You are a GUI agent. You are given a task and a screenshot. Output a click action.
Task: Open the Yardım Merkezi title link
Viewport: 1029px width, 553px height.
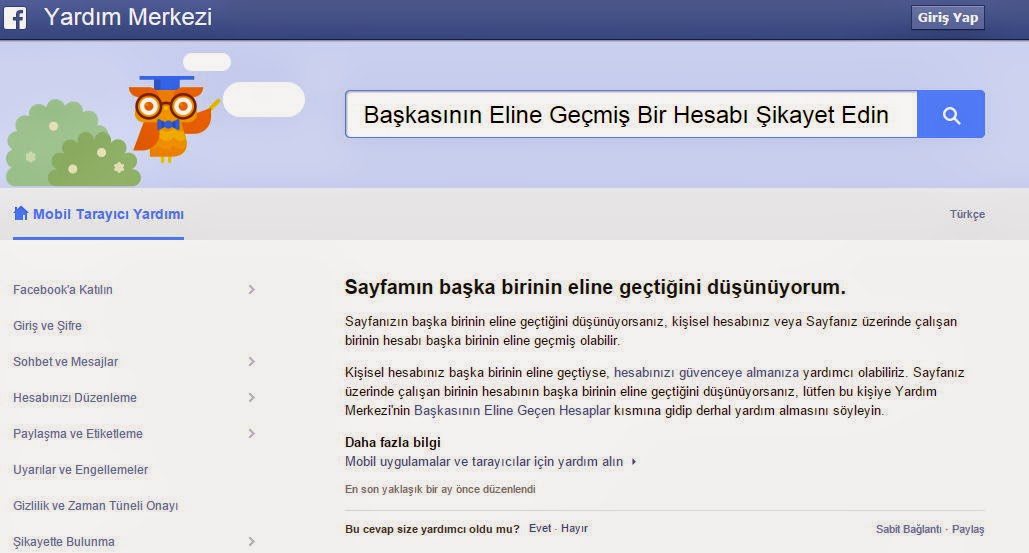click(128, 17)
